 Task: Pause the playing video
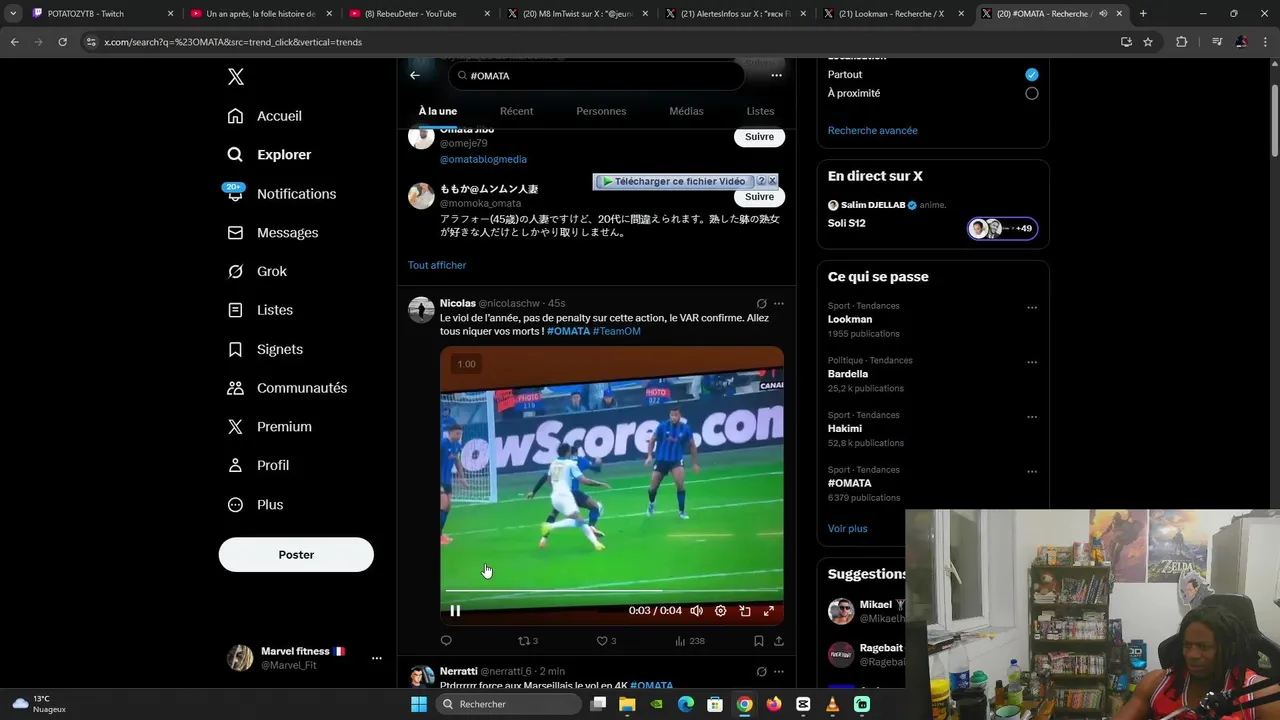455,611
